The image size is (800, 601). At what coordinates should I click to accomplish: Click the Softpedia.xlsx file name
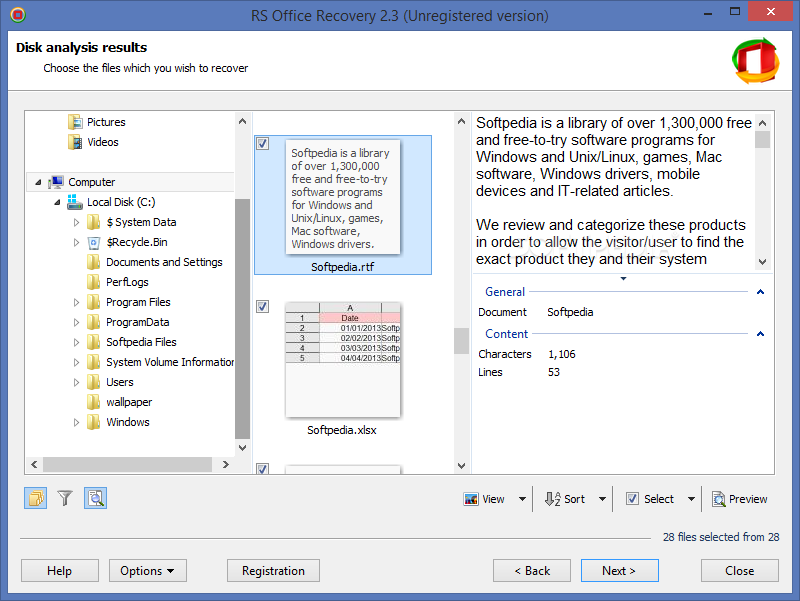tap(341, 430)
